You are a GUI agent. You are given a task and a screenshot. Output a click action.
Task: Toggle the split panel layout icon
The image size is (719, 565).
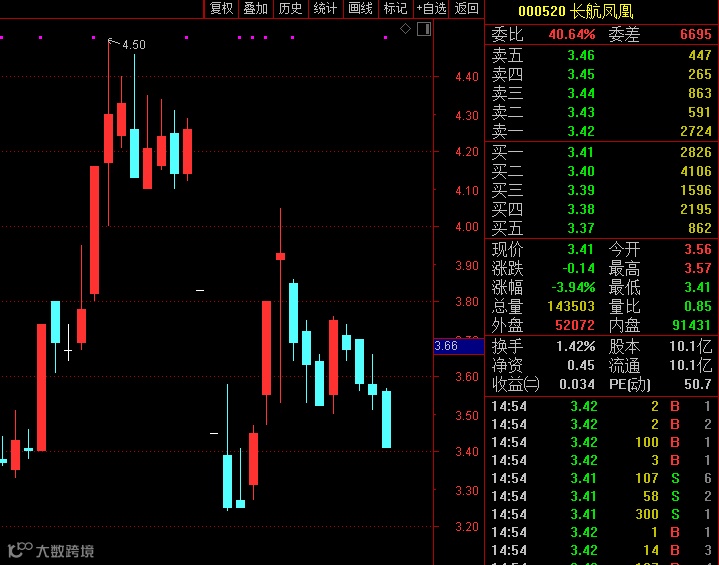click(x=424, y=29)
